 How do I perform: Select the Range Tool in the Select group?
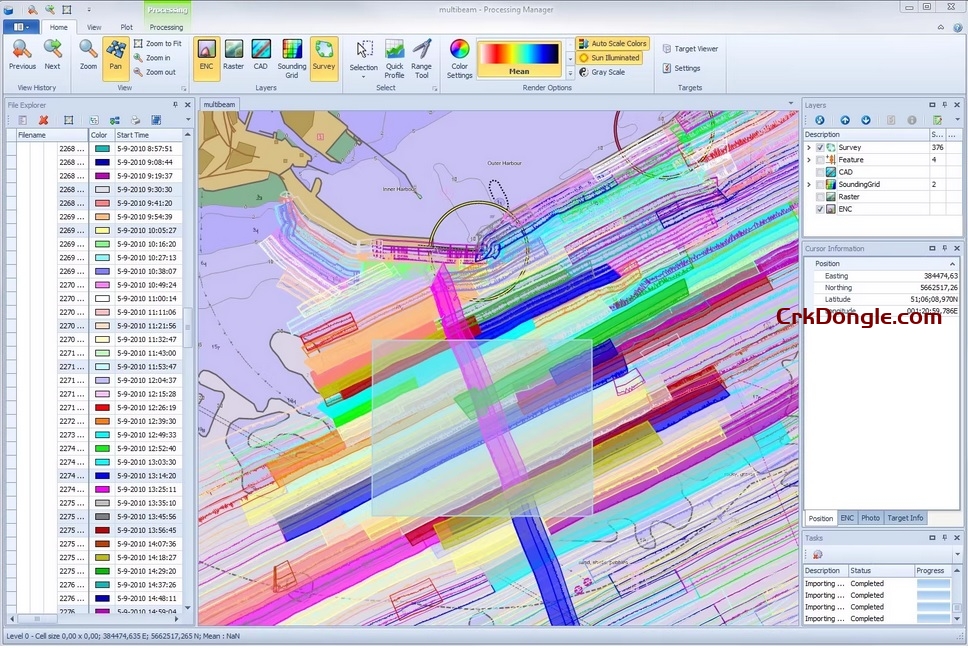click(x=421, y=59)
